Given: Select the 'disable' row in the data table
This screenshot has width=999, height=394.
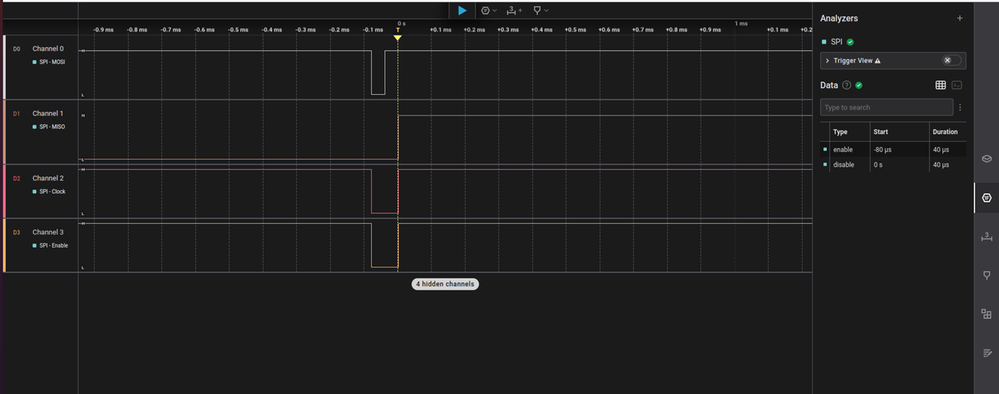Looking at the screenshot, I should point(893,164).
